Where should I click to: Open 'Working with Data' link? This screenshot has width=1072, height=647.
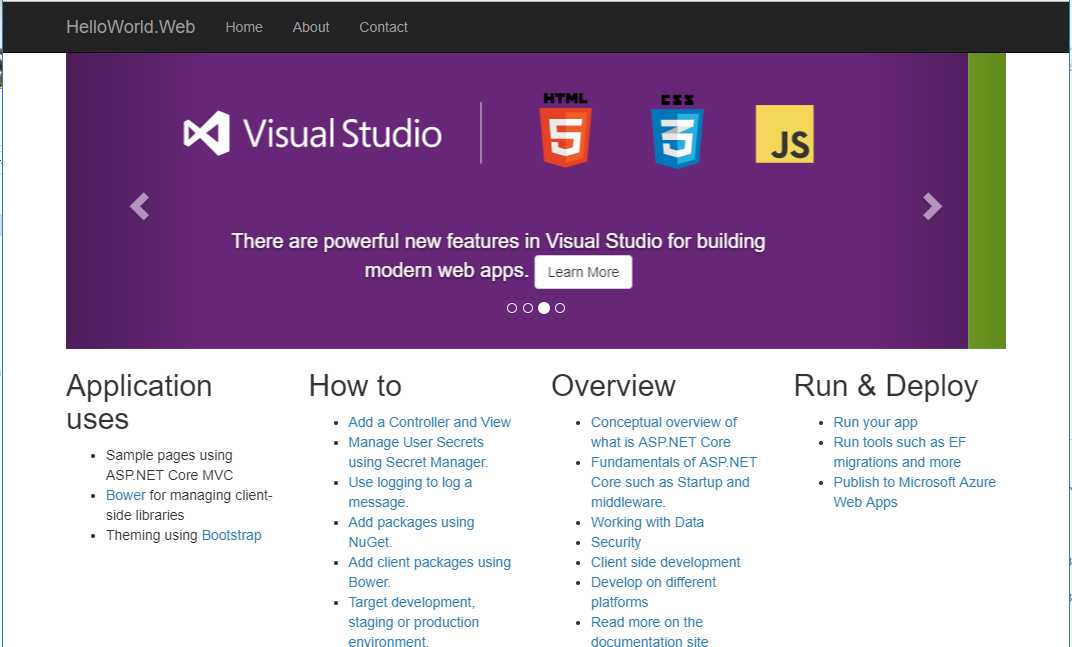point(647,522)
